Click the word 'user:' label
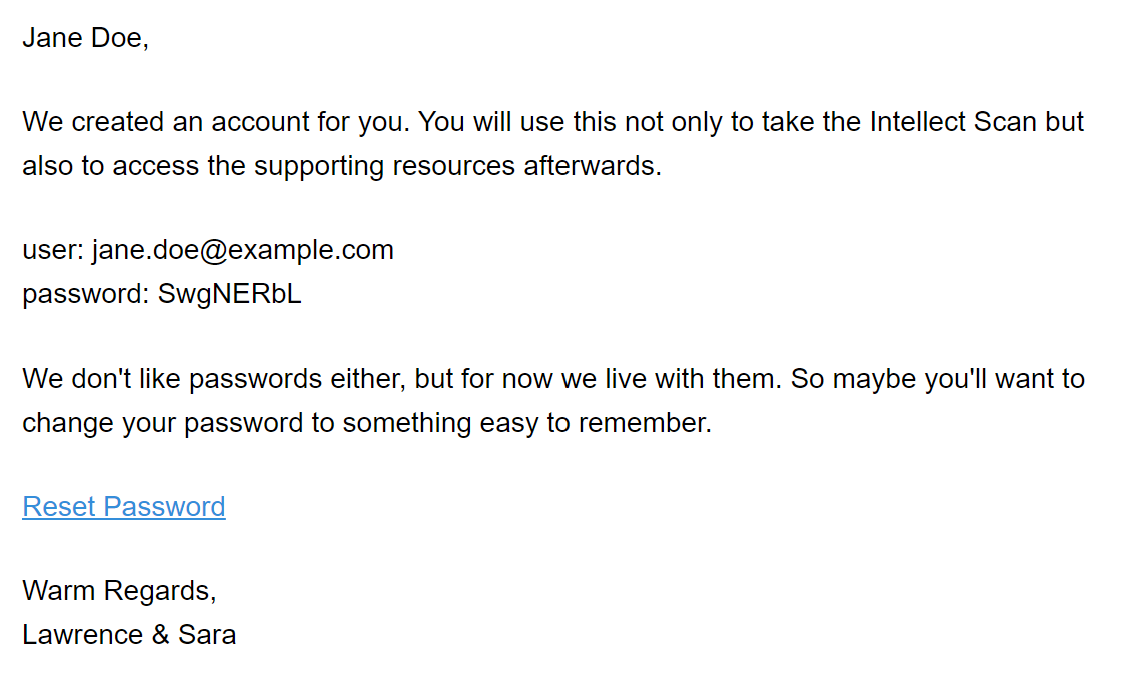 click(x=53, y=250)
